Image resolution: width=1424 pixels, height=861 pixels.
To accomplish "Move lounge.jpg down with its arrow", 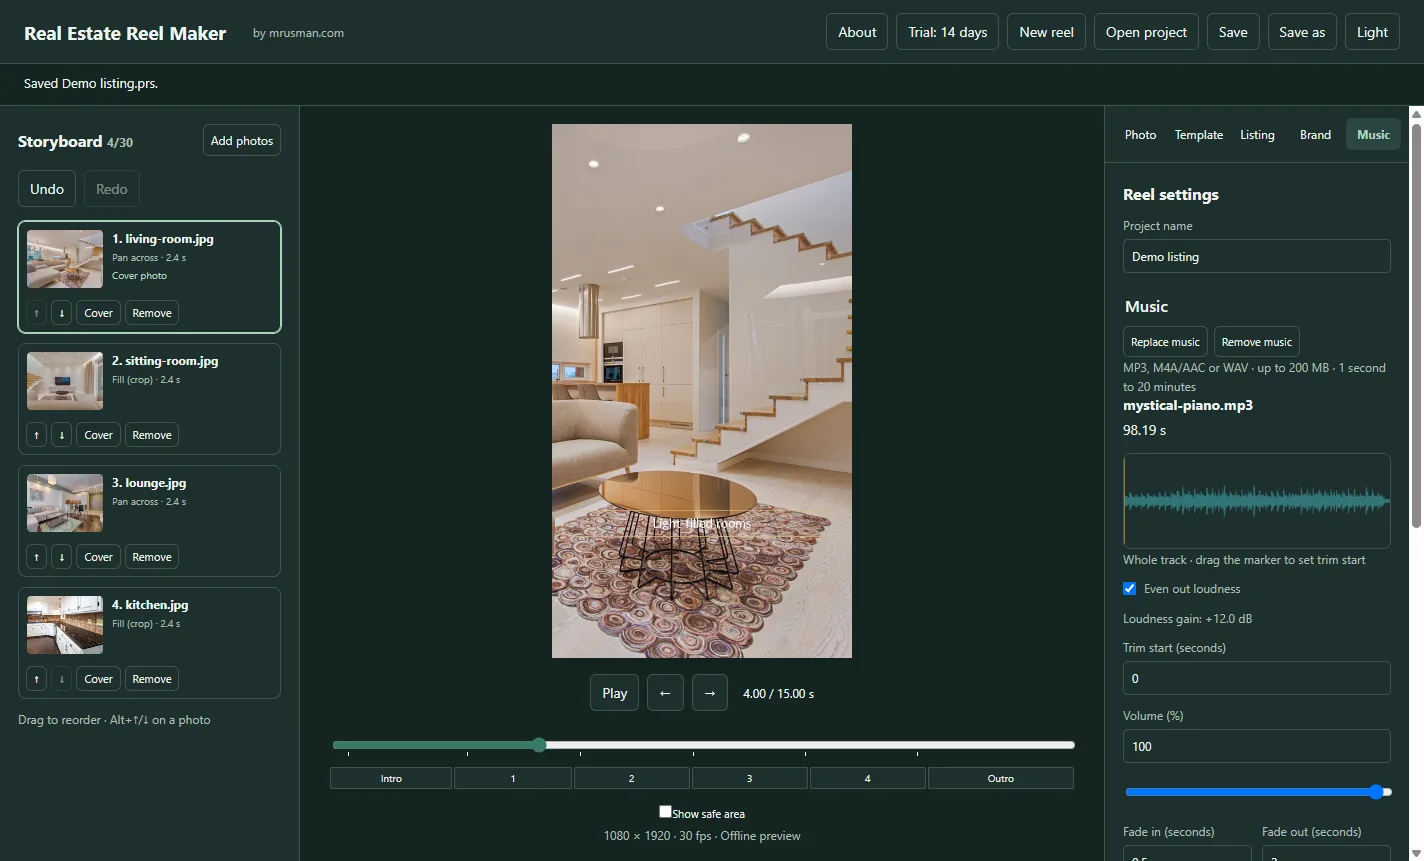I will click(62, 557).
